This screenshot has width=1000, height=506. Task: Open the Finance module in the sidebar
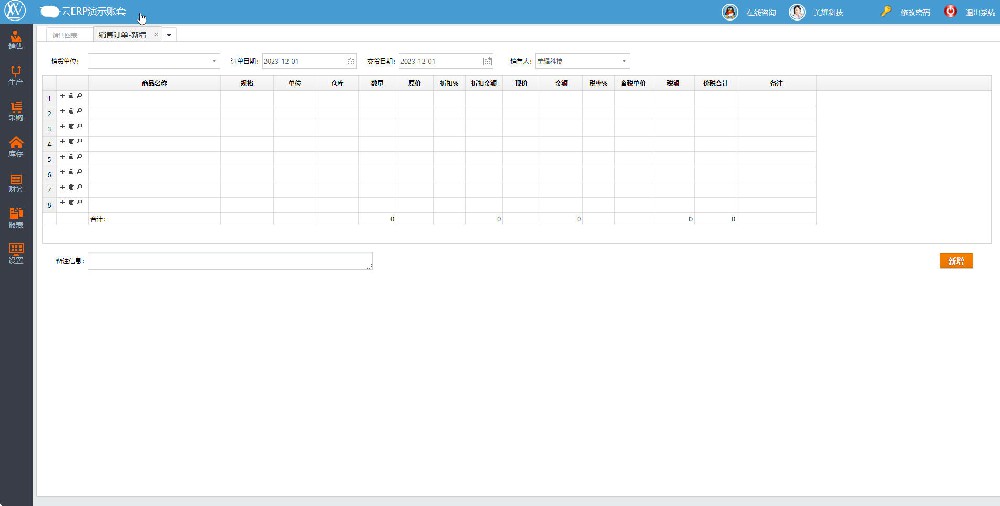pyautogui.click(x=16, y=182)
